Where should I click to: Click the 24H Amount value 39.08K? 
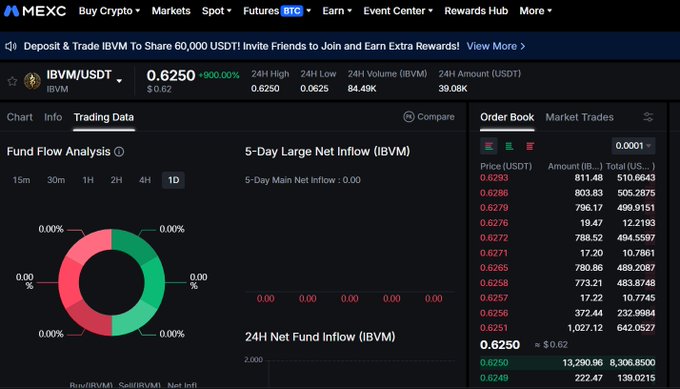[453, 88]
